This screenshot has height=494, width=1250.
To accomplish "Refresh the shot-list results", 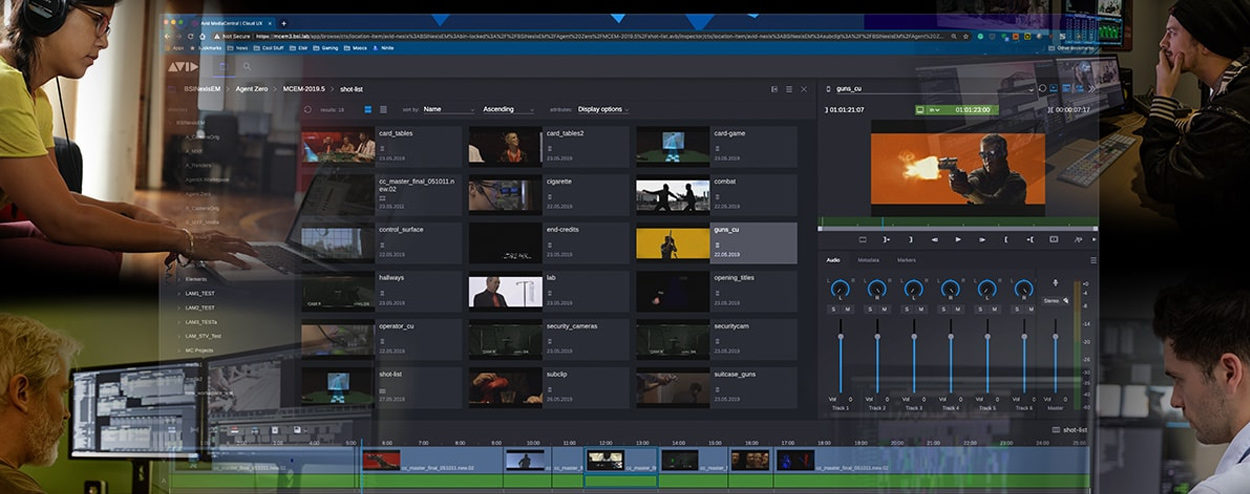I will (x=307, y=109).
